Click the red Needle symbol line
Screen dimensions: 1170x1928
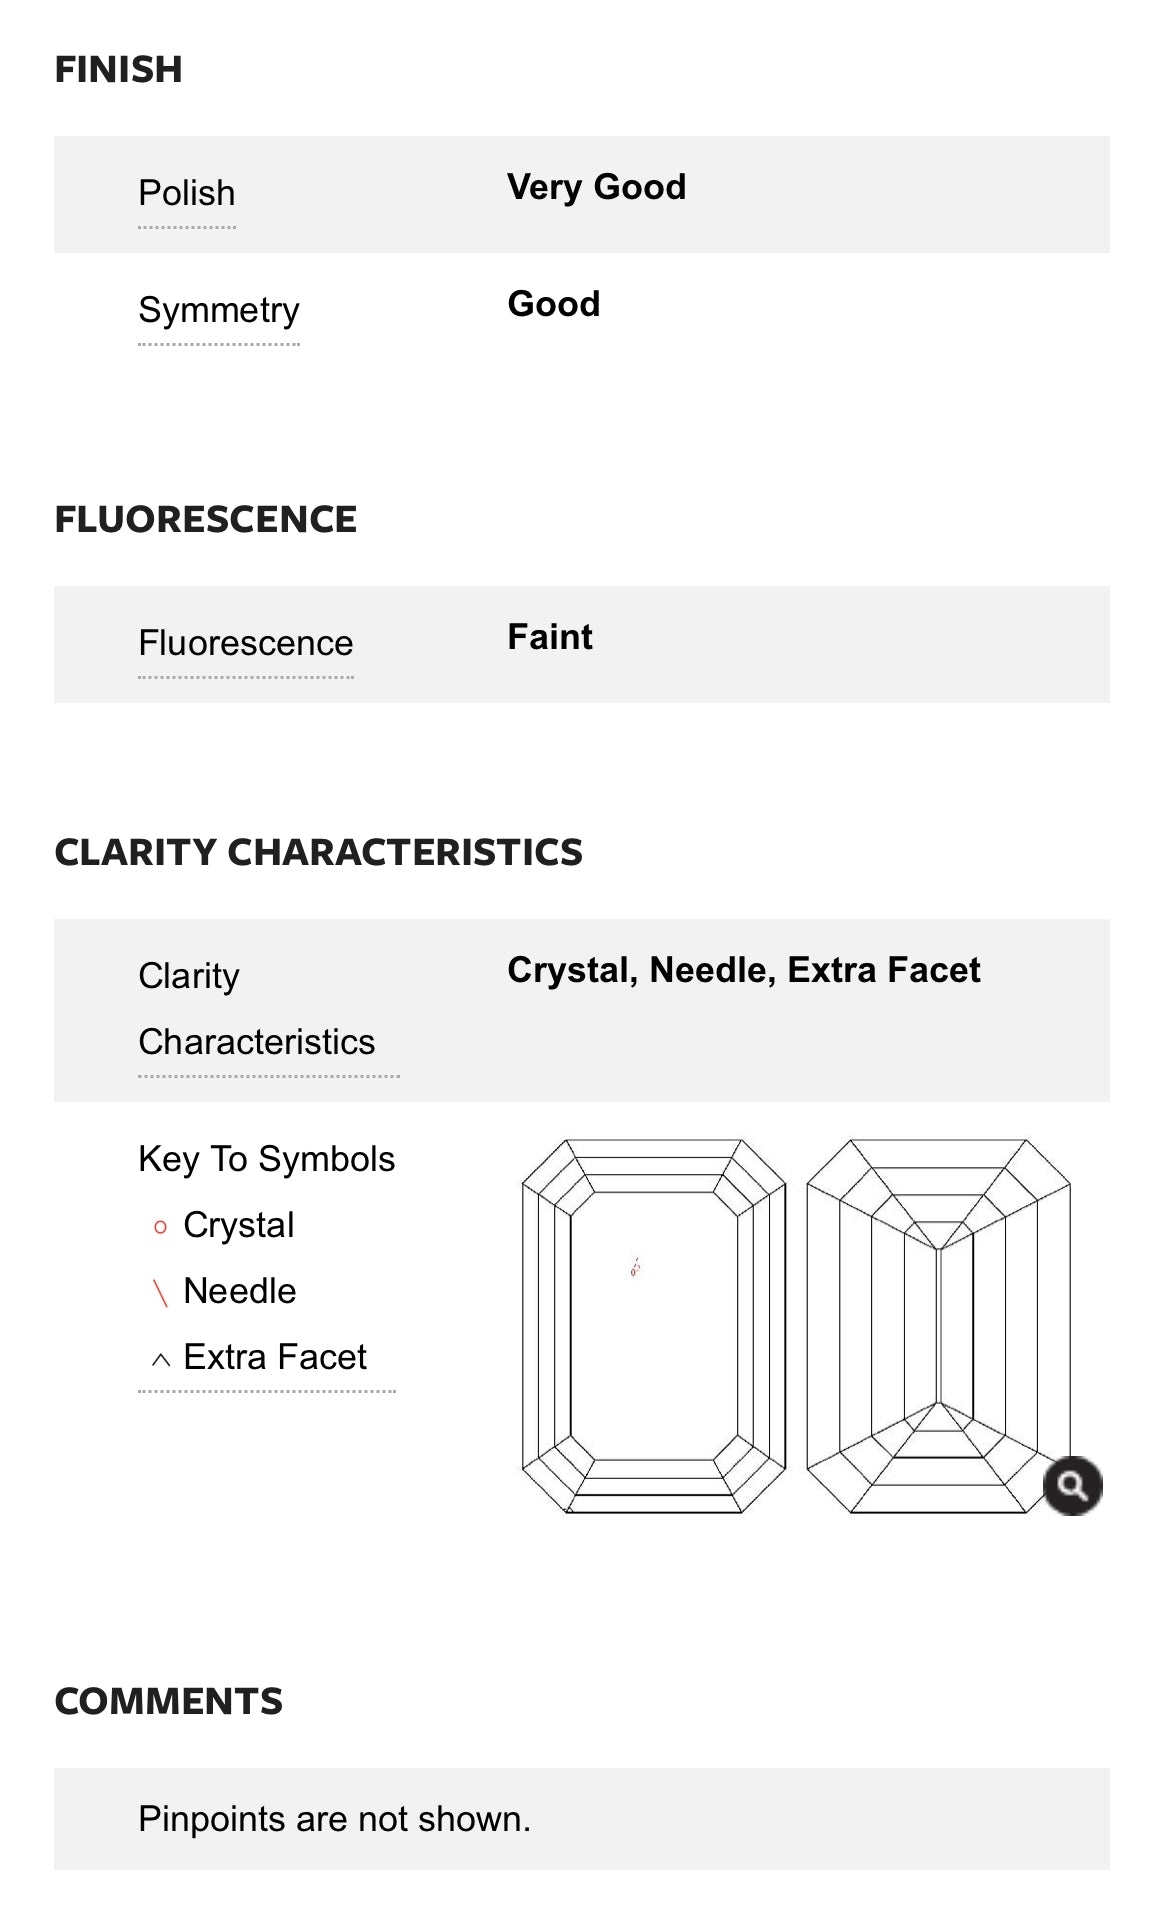pos(160,1292)
